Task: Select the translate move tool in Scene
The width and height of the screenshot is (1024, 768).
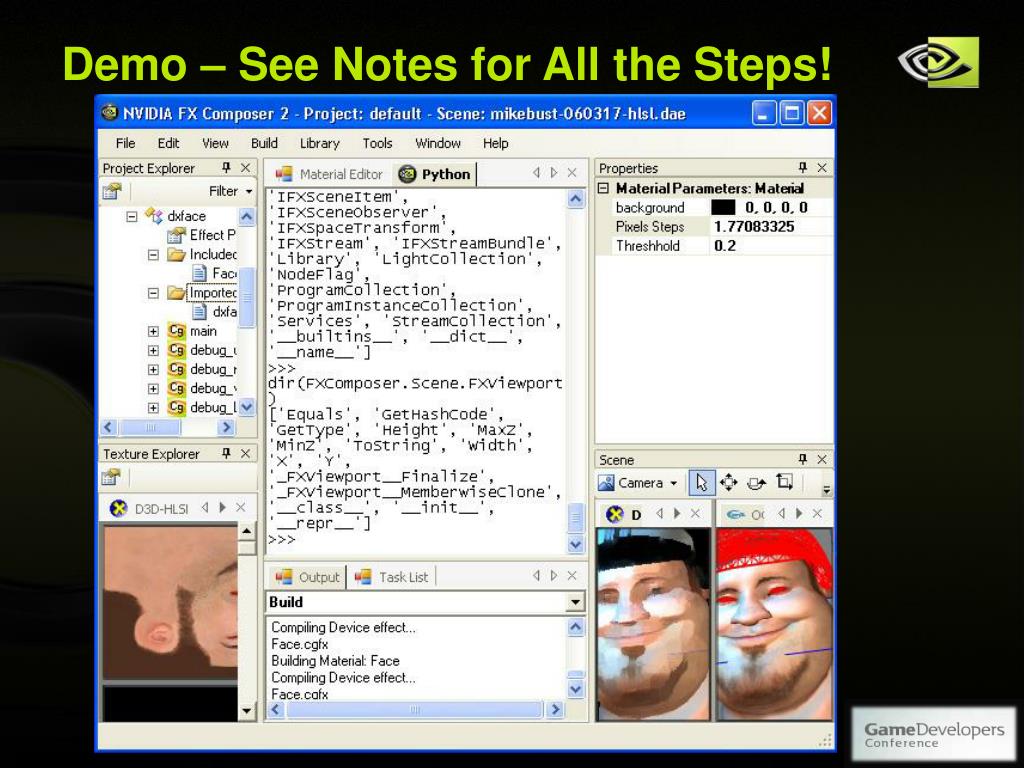Action: tap(728, 483)
